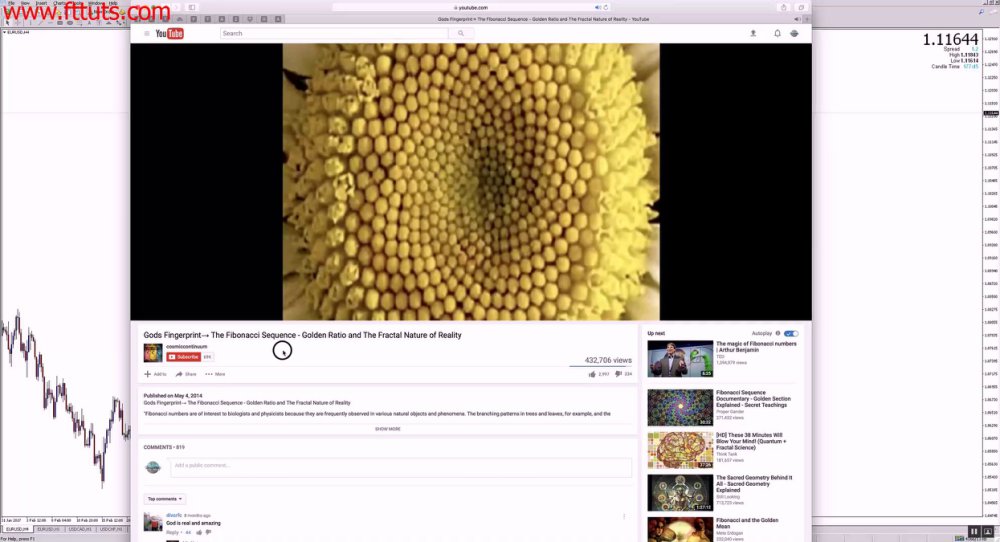
Task: Click cosmiccontinuum channel avatar
Action: (153, 353)
